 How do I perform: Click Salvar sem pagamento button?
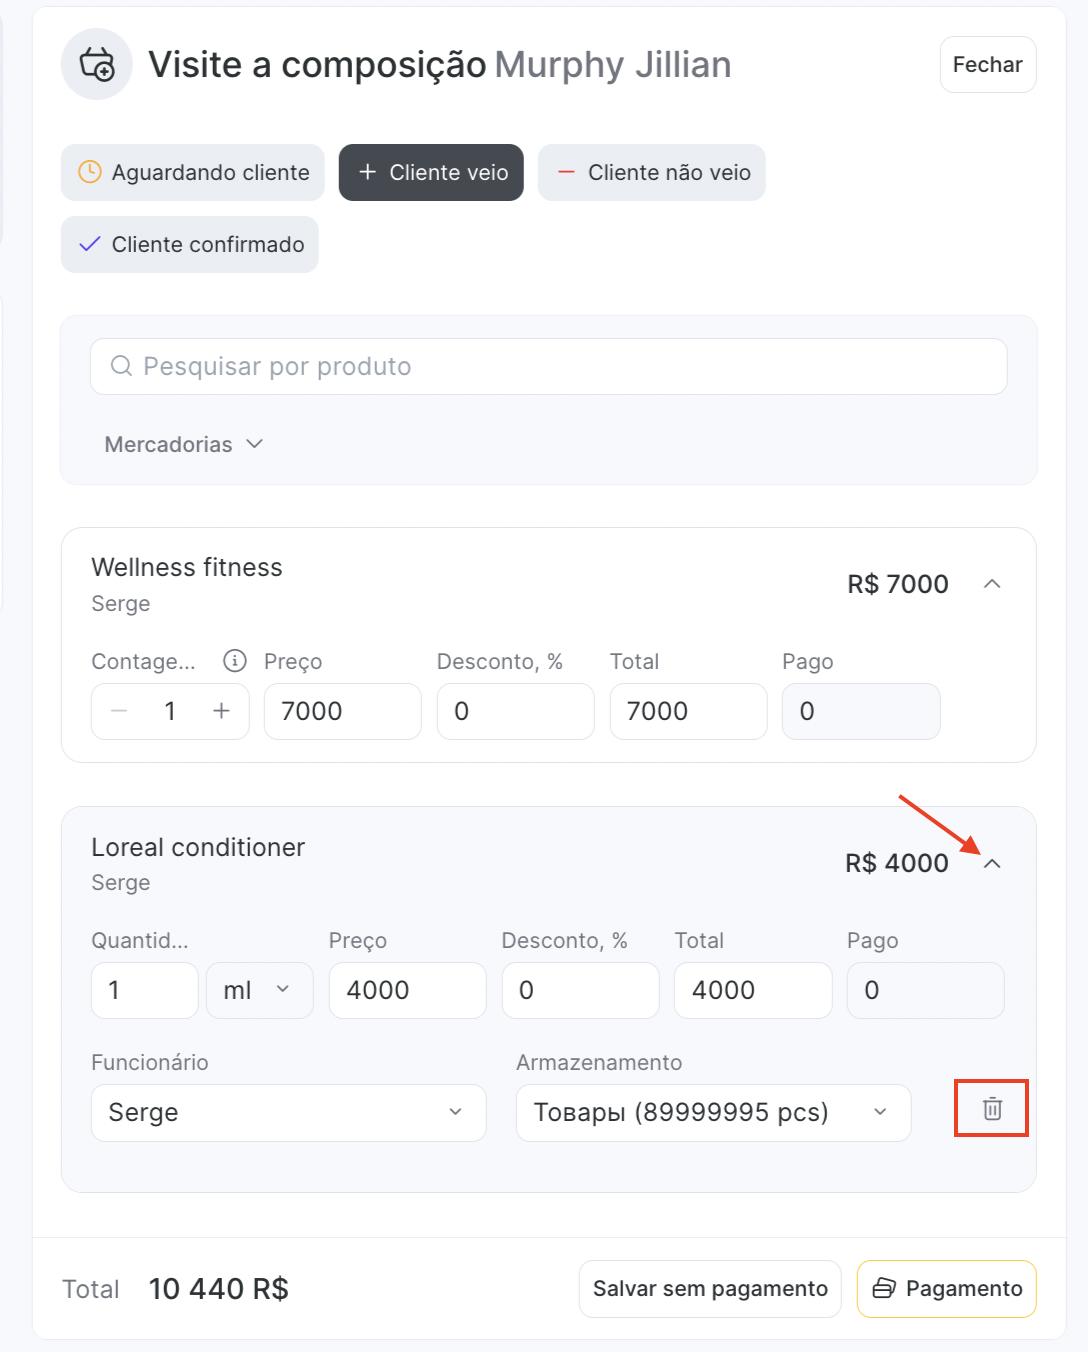tap(710, 1289)
